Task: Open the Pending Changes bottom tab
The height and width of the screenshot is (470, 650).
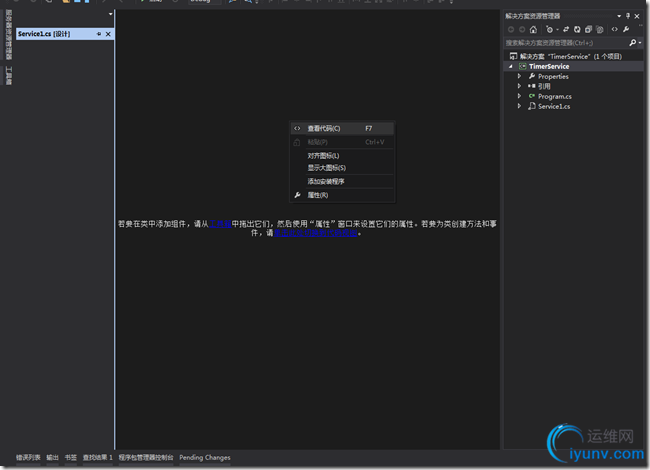Action: (x=205, y=458)
